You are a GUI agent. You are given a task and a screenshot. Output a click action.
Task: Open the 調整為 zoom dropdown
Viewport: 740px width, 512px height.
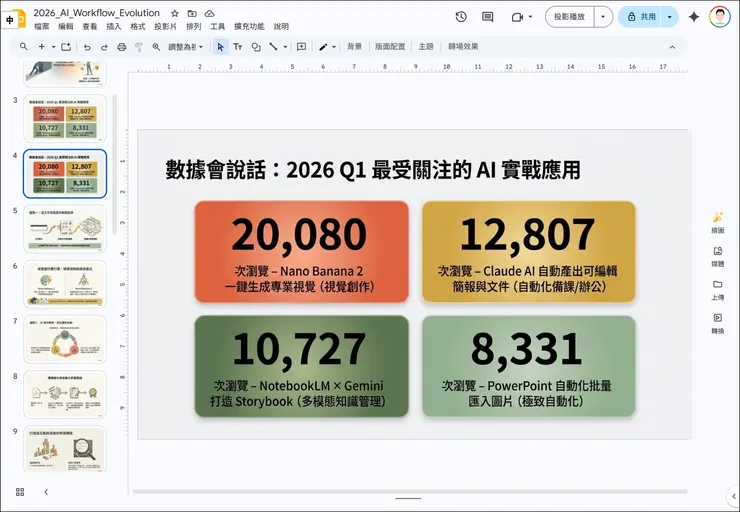(186, 47)
